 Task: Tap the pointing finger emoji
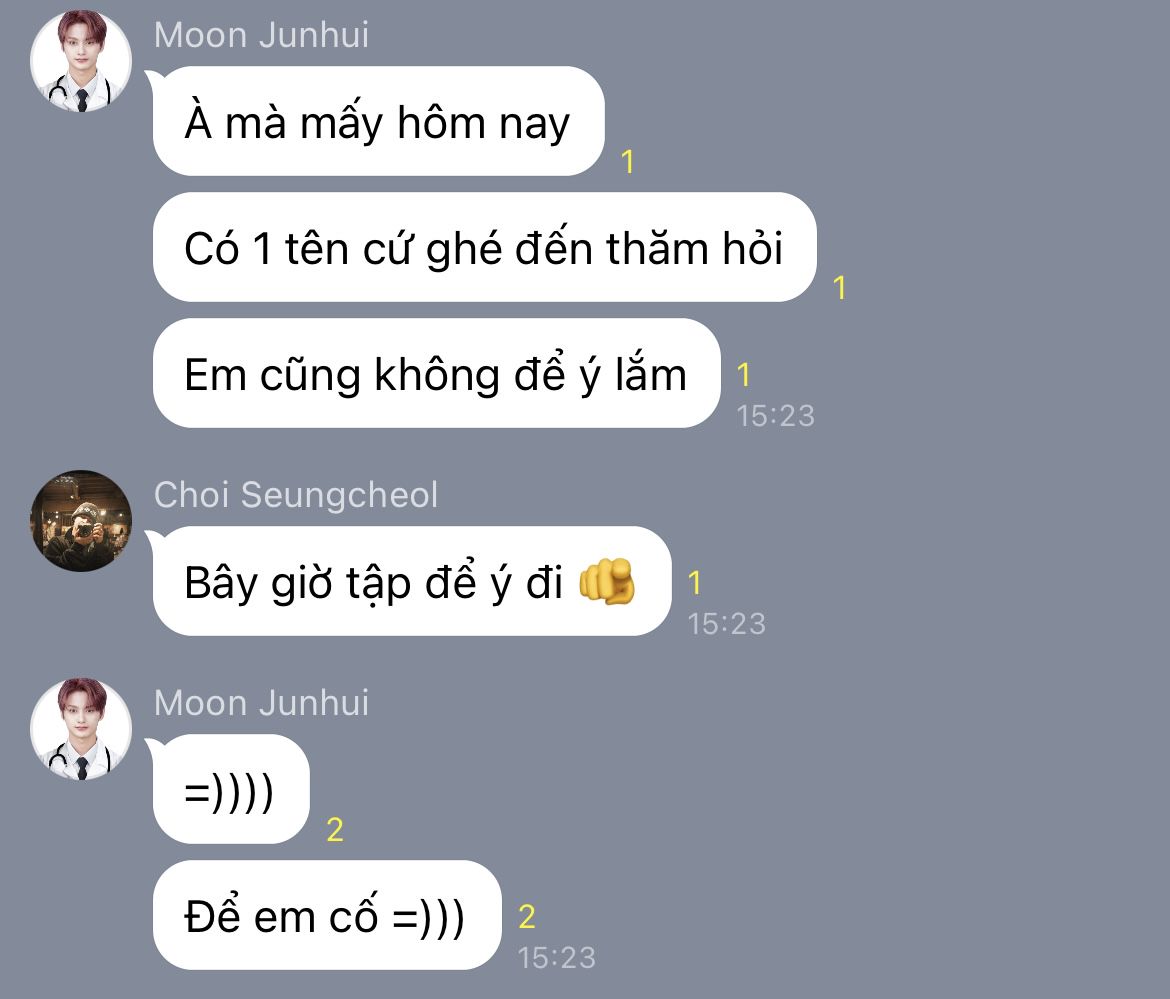(607, 581)
